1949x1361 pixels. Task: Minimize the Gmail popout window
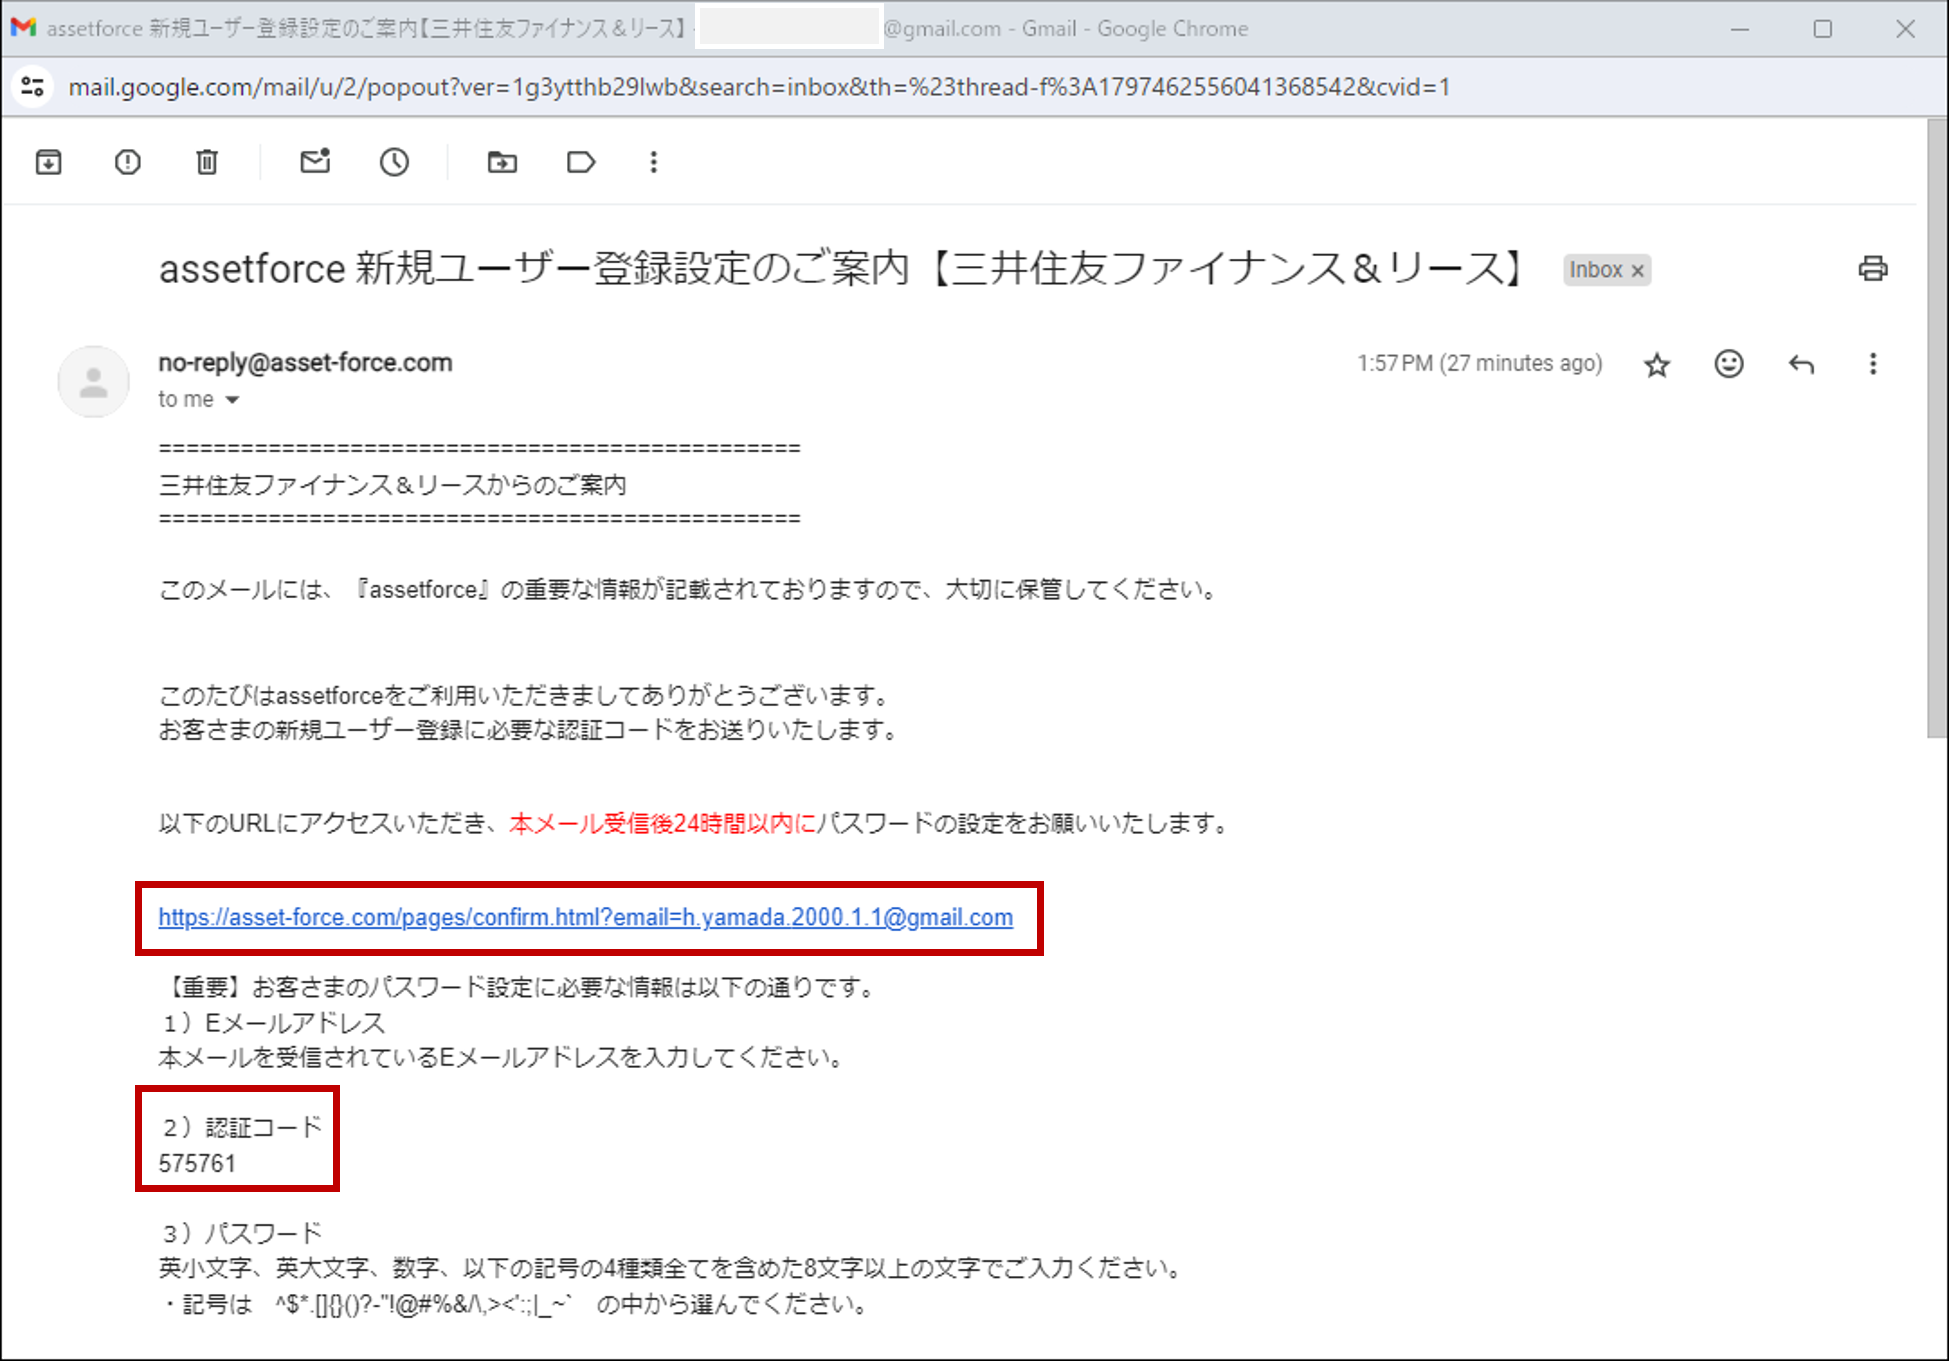coord(1740,29)
